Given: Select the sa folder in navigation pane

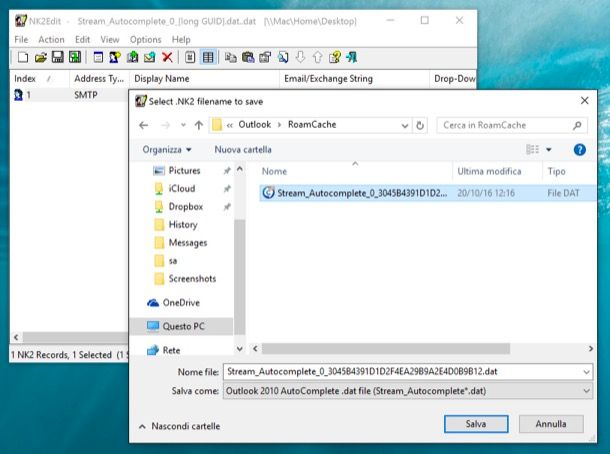Looking at the screenshot, I should click(x=173, y=261).
